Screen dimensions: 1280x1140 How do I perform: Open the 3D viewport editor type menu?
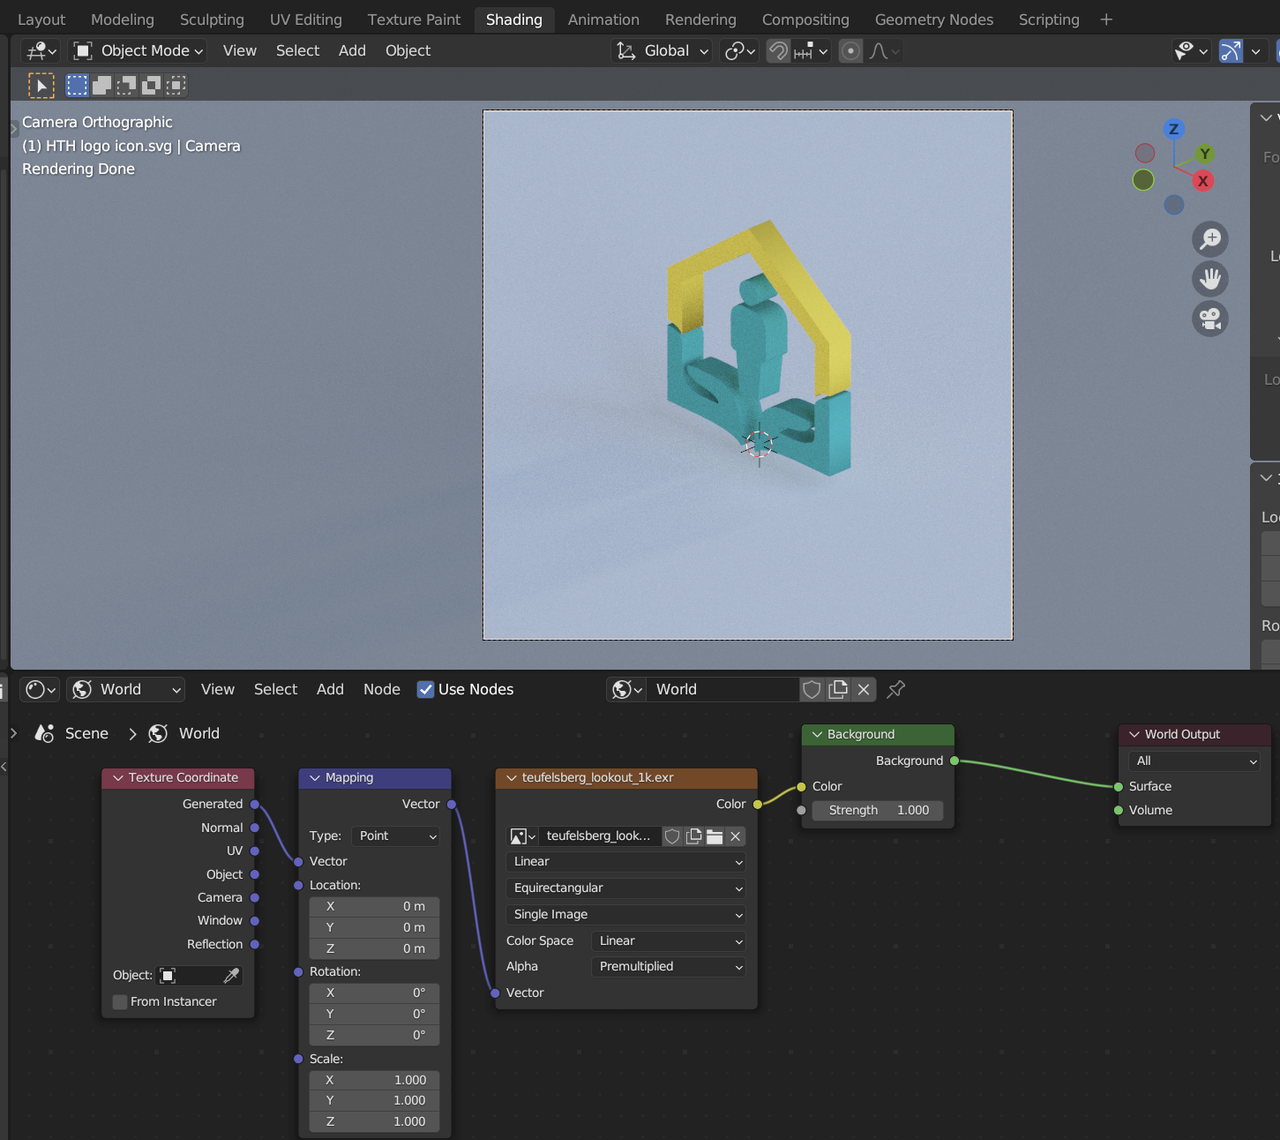pyautogui.click(x=41, y=50)
